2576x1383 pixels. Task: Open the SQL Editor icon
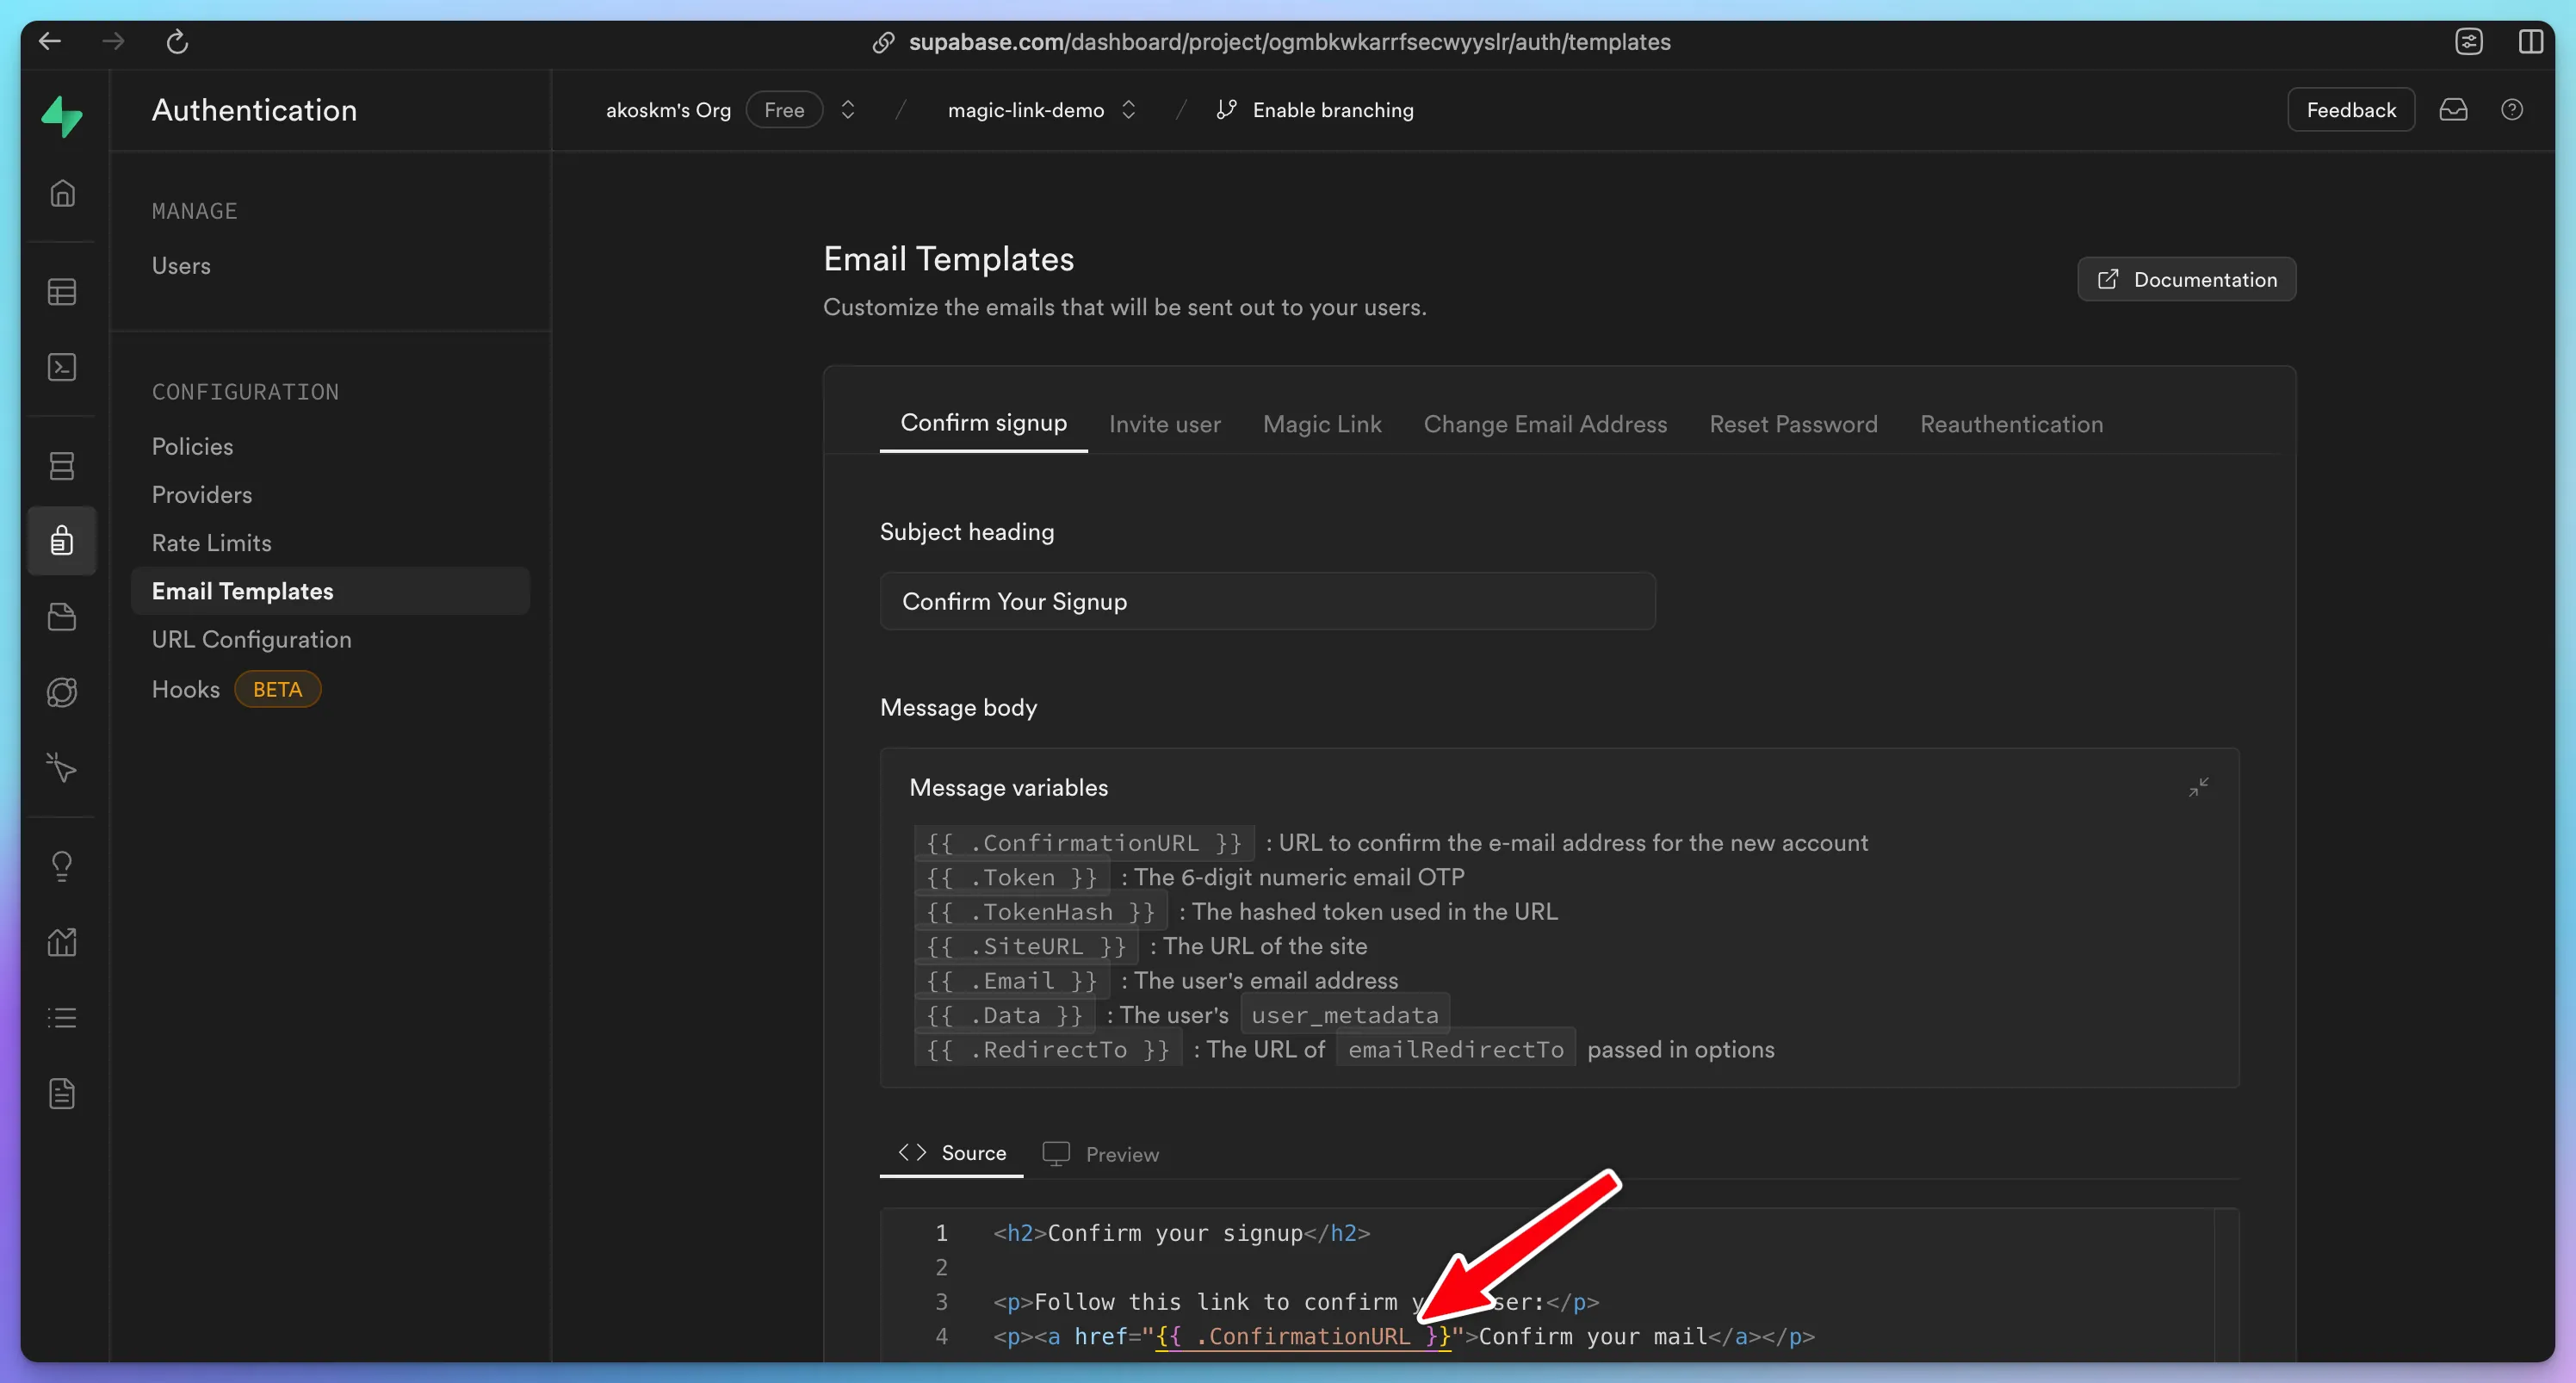tap(62, 367)
